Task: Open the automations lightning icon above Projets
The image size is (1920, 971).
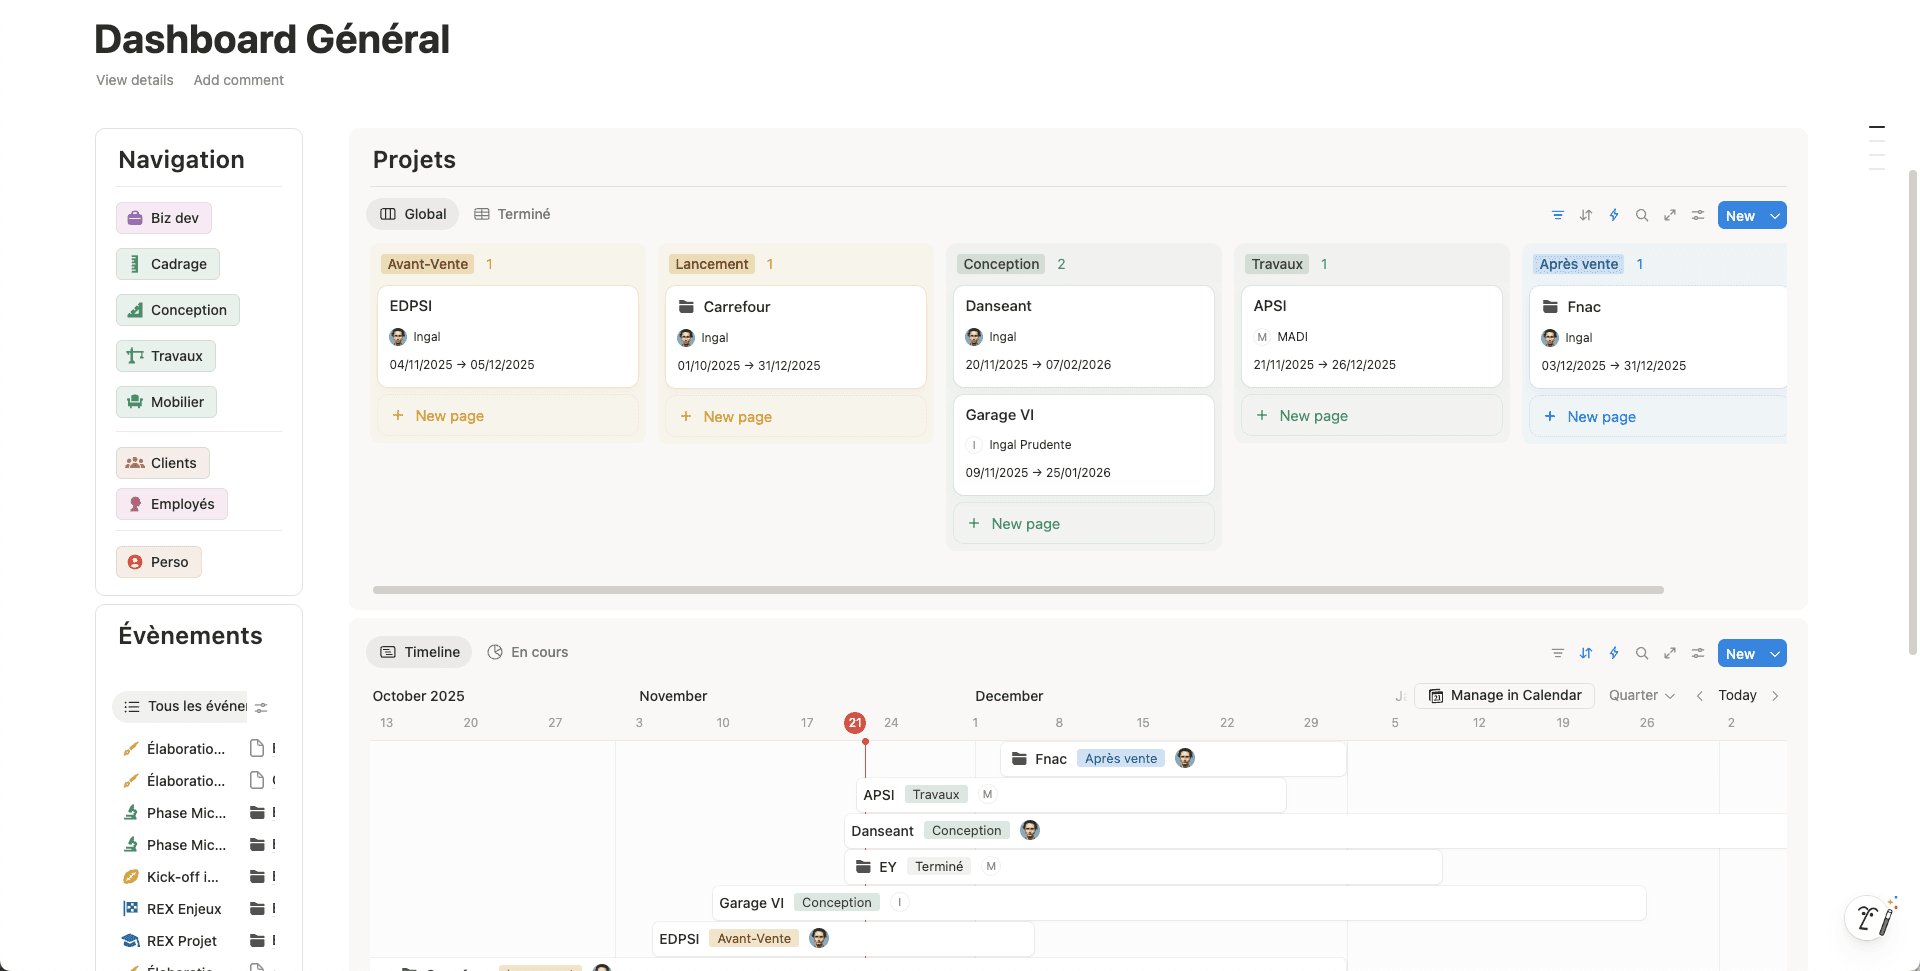Action: pyautogui.click(x=1613, y=214)
